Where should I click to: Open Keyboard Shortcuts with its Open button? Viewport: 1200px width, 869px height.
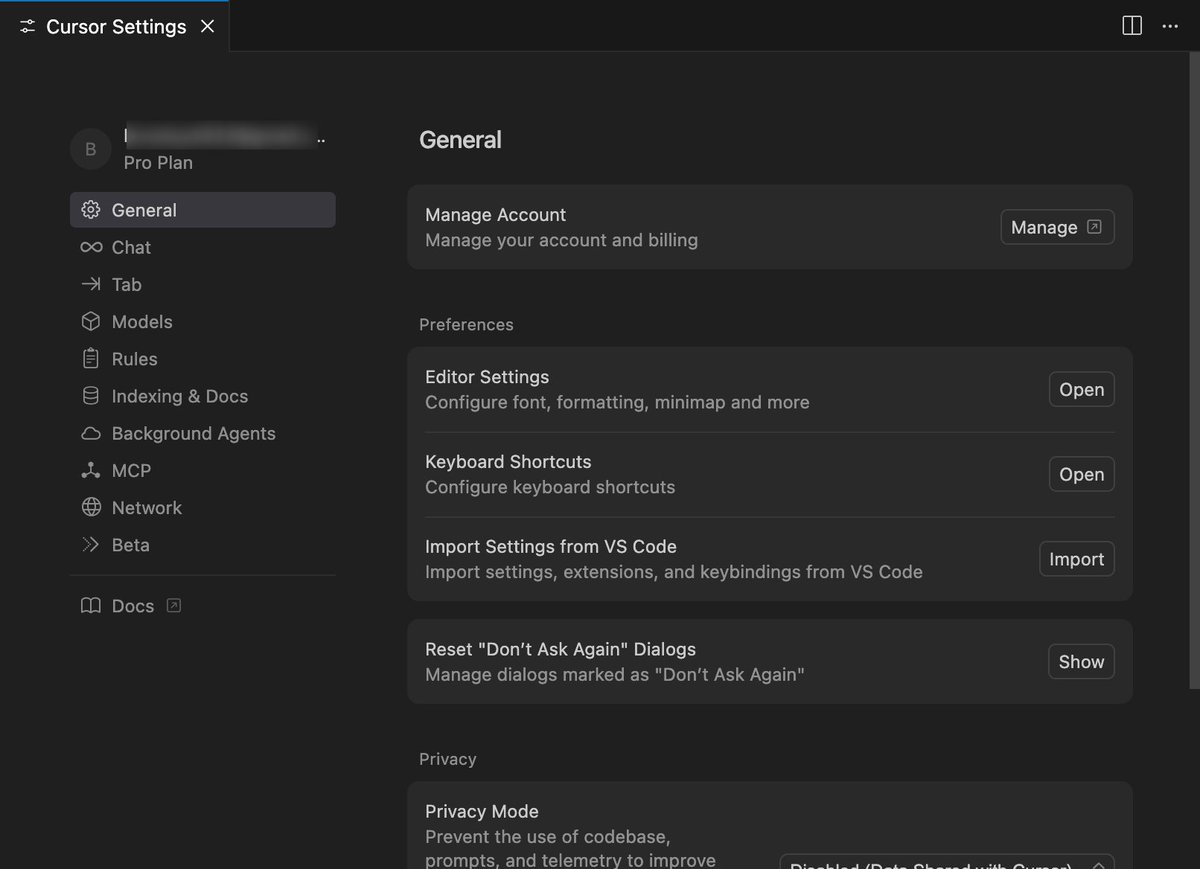tap(1081, 474)
